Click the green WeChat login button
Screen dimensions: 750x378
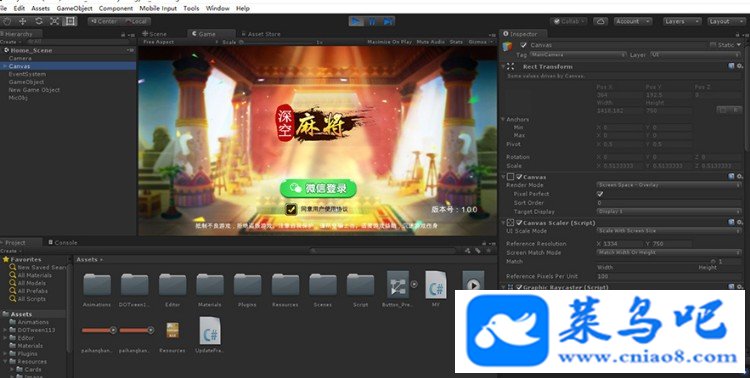[319, 189]
